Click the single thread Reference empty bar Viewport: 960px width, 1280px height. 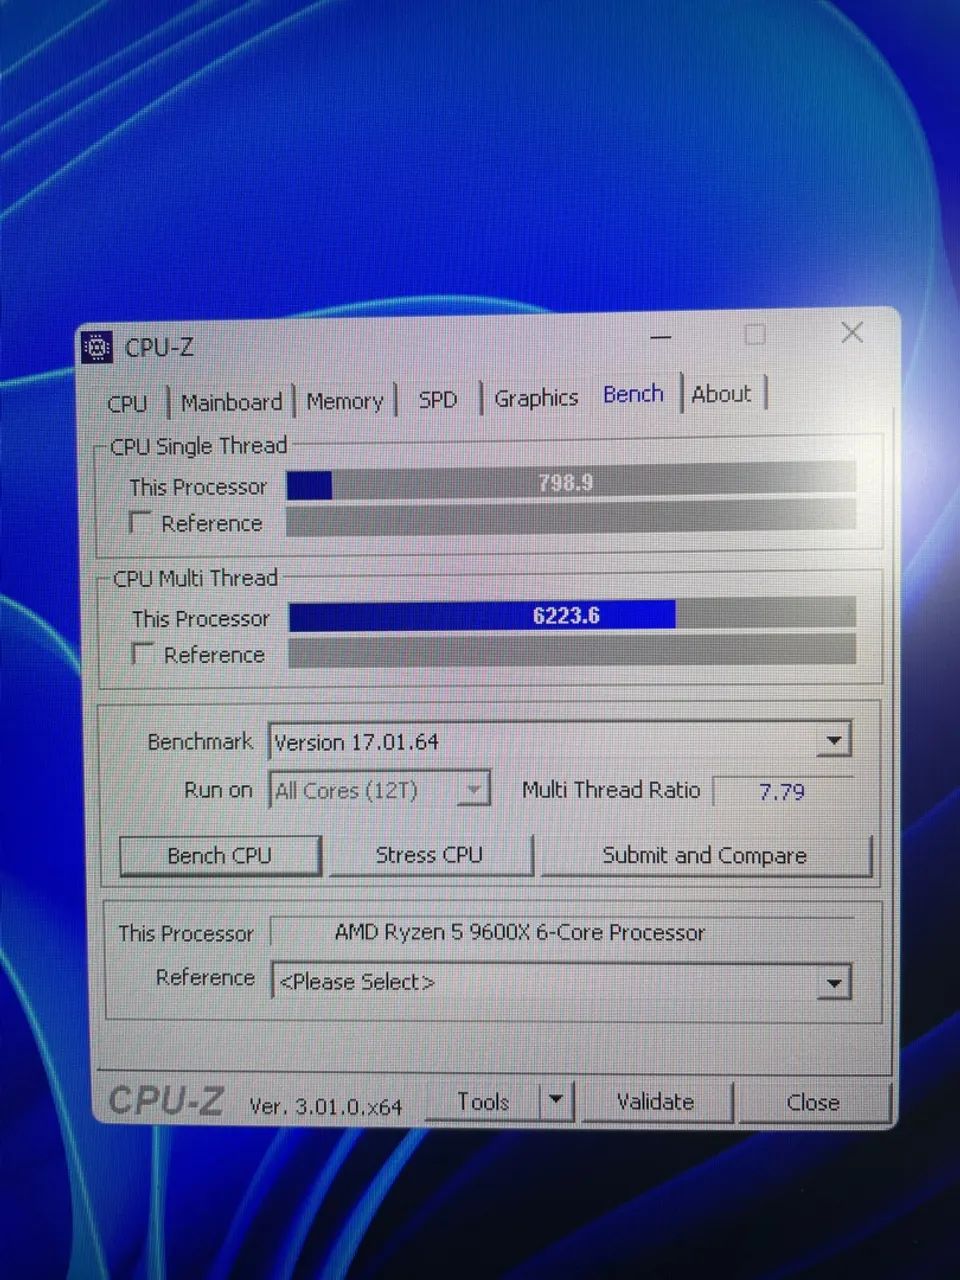coord(571,520)
